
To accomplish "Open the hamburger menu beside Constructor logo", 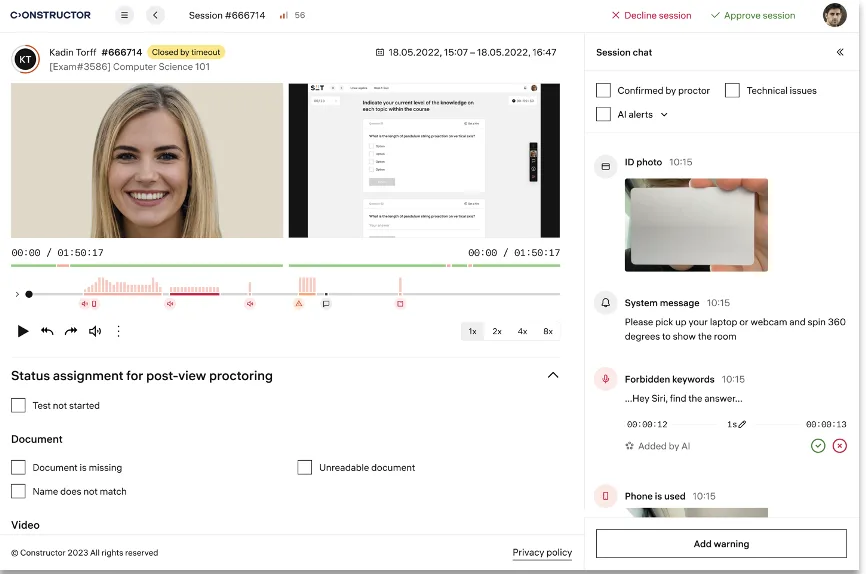I will click(x=124, y=15).
